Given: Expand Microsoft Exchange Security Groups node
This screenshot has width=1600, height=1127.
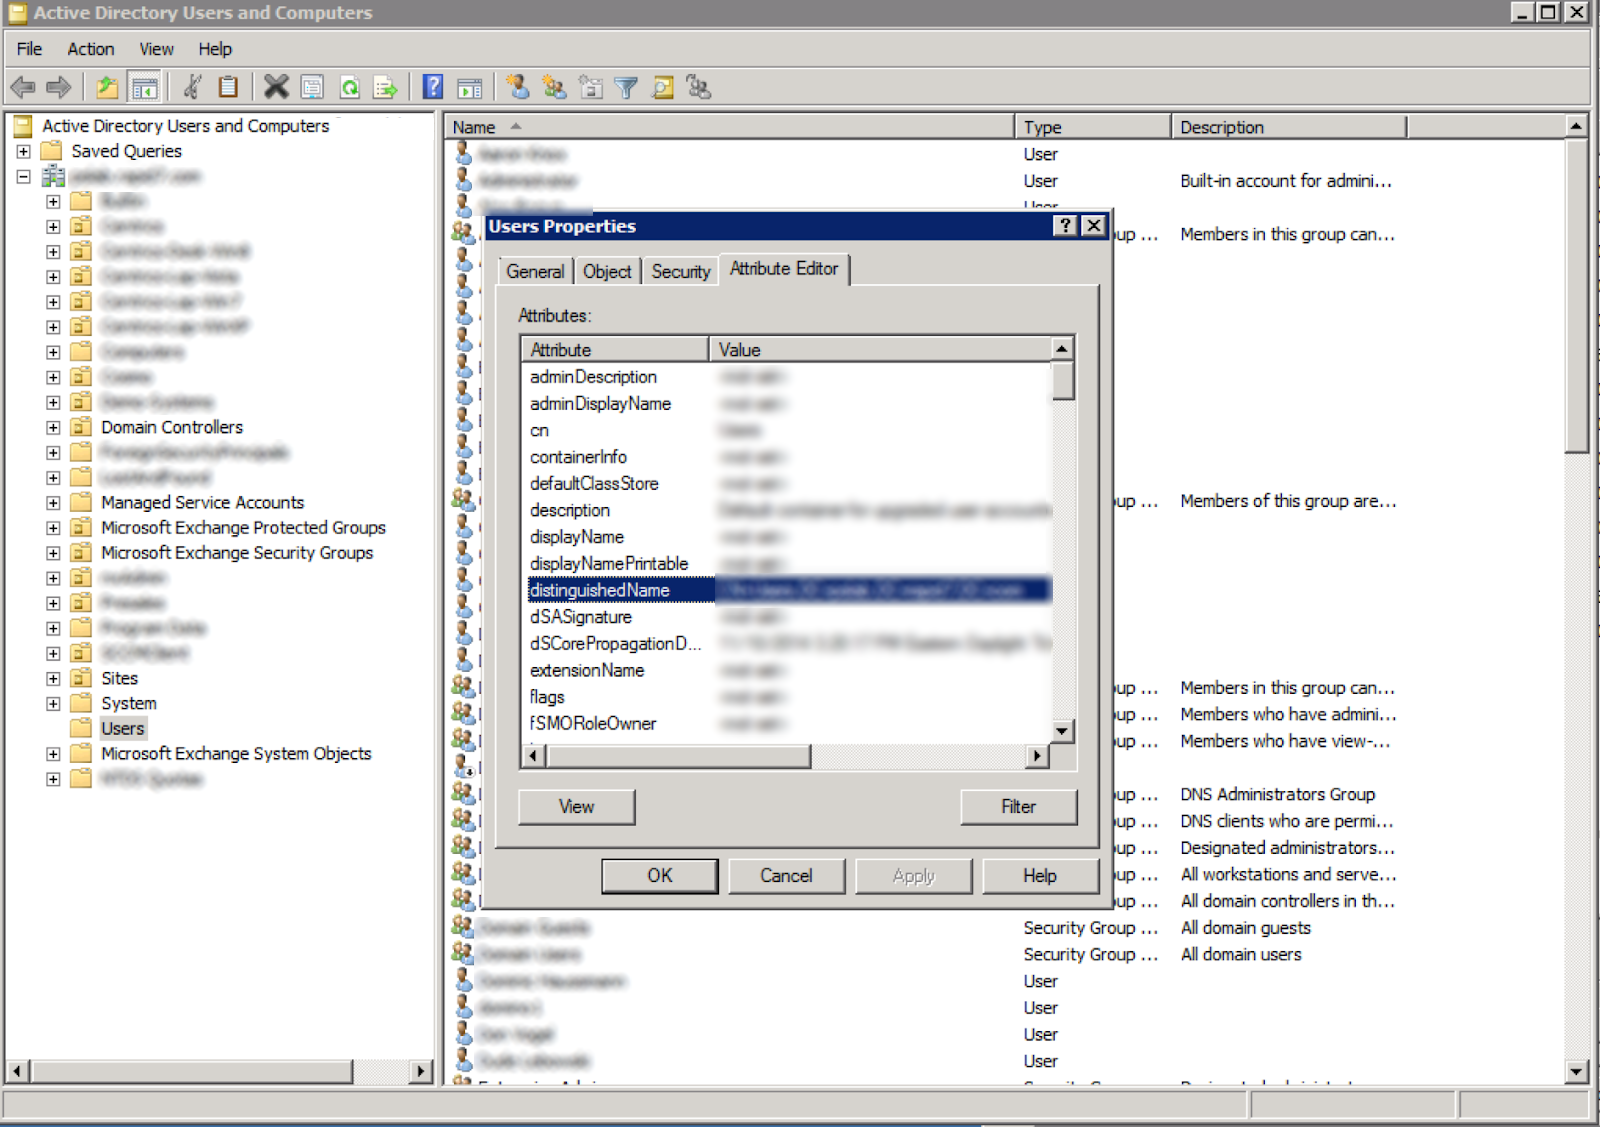Looking at the screenshot, I should [x=53, y=552].
